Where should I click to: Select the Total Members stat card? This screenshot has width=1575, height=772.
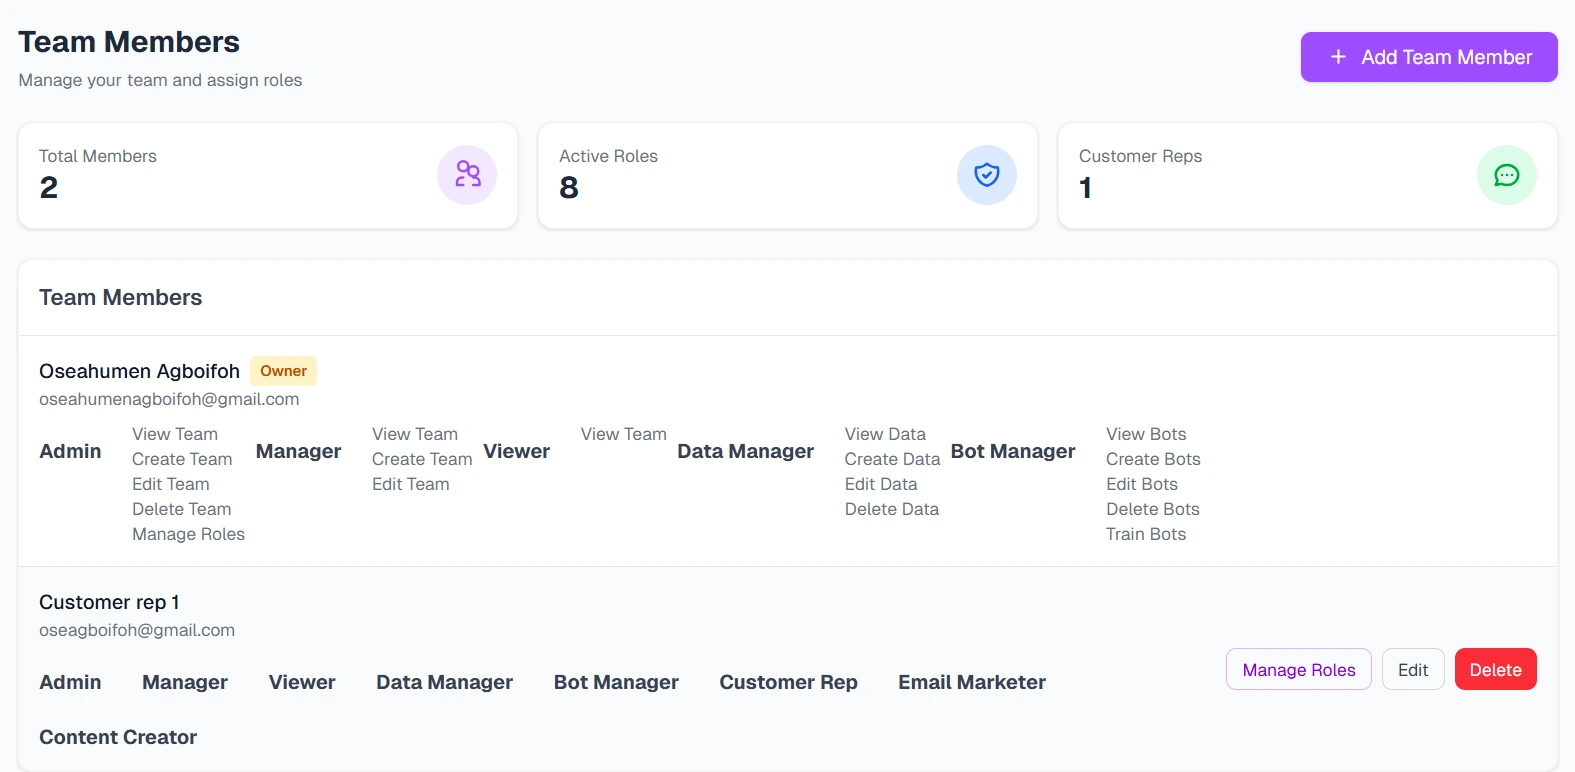pos(268,176)
